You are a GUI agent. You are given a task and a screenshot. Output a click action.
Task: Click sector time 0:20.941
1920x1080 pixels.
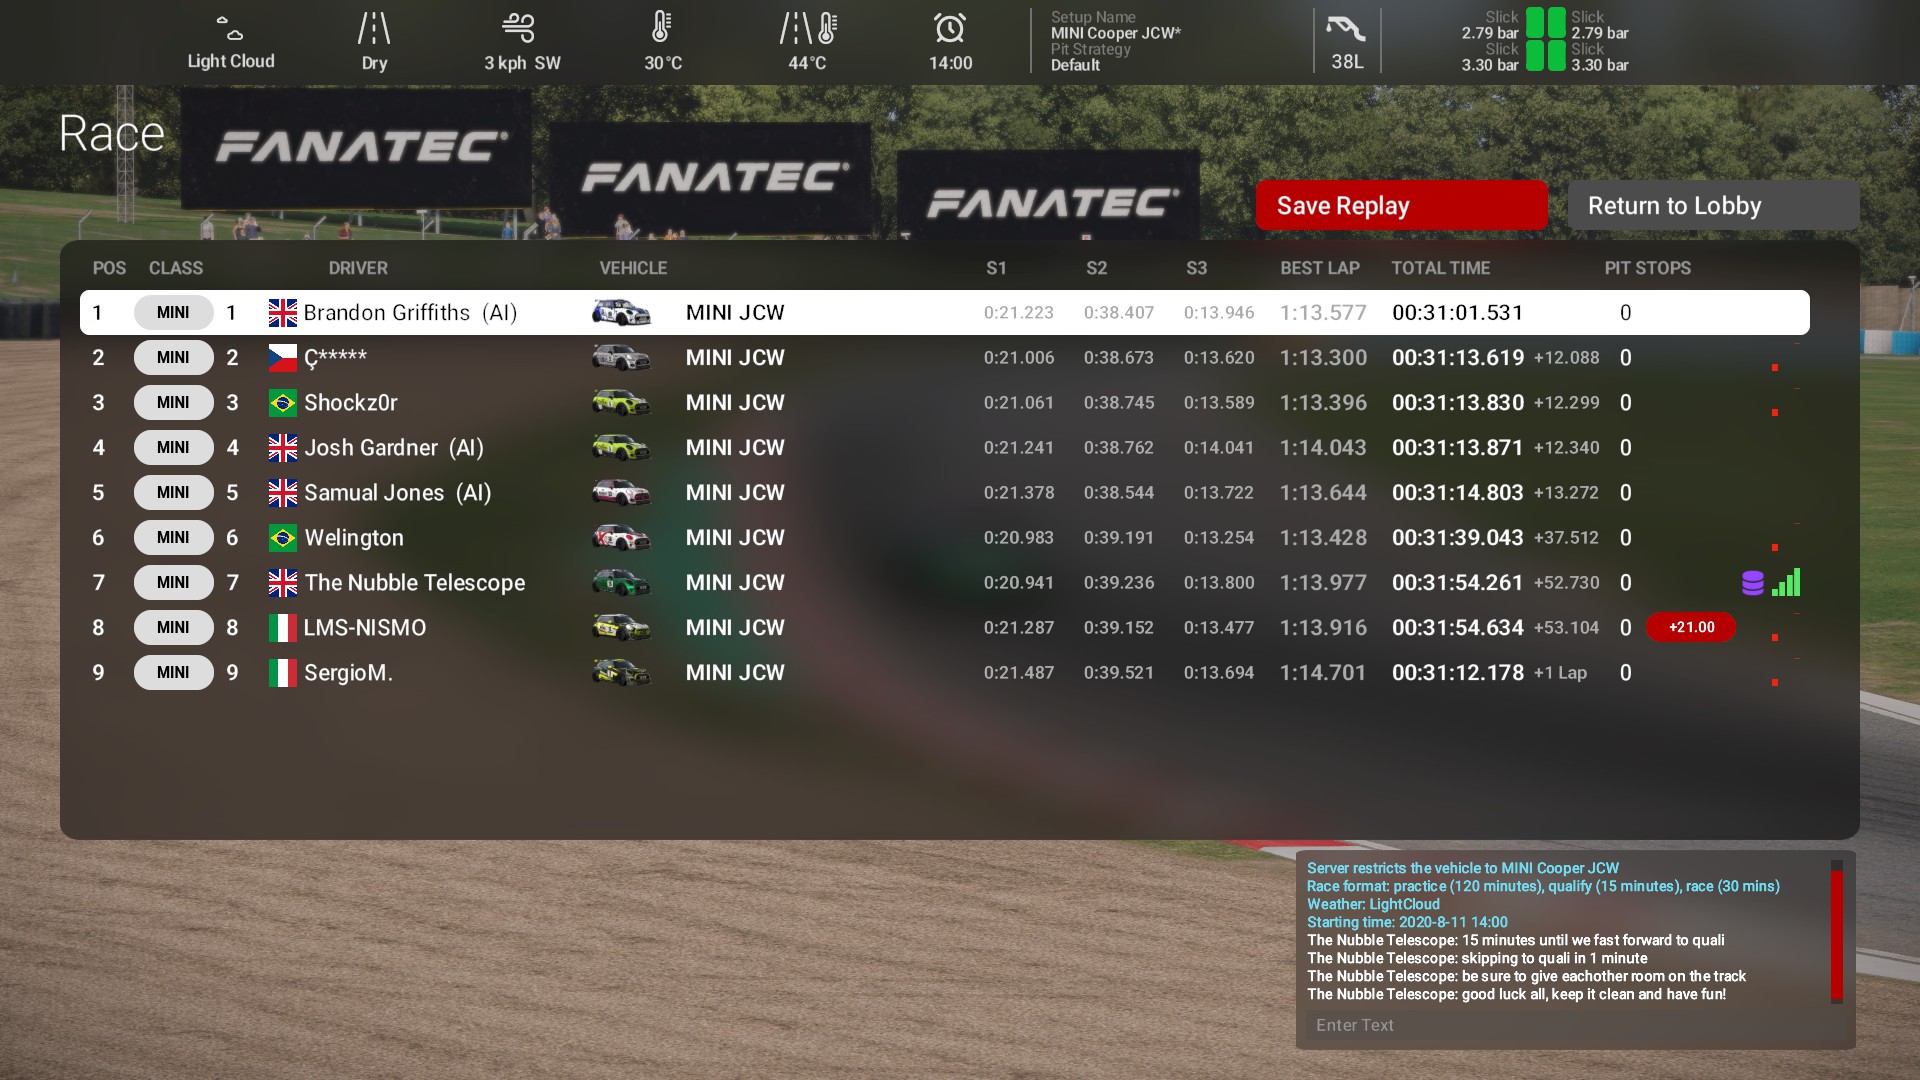click(1018, 583)
